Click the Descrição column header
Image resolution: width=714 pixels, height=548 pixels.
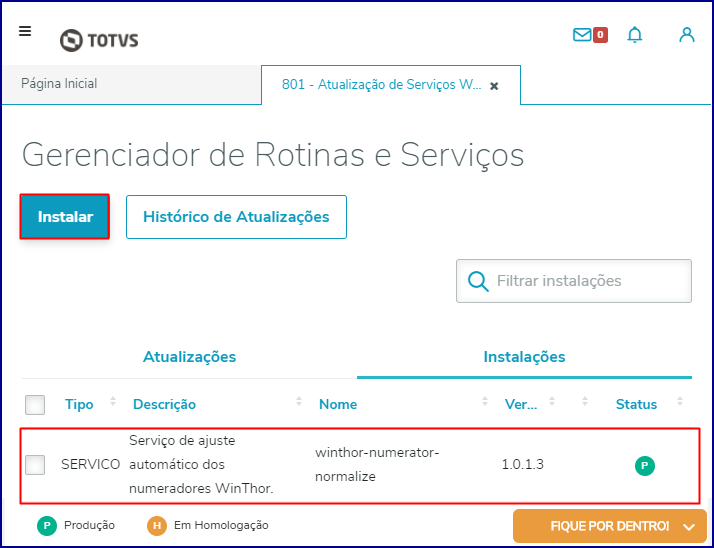pyautogui.click(x=164, y=405)
